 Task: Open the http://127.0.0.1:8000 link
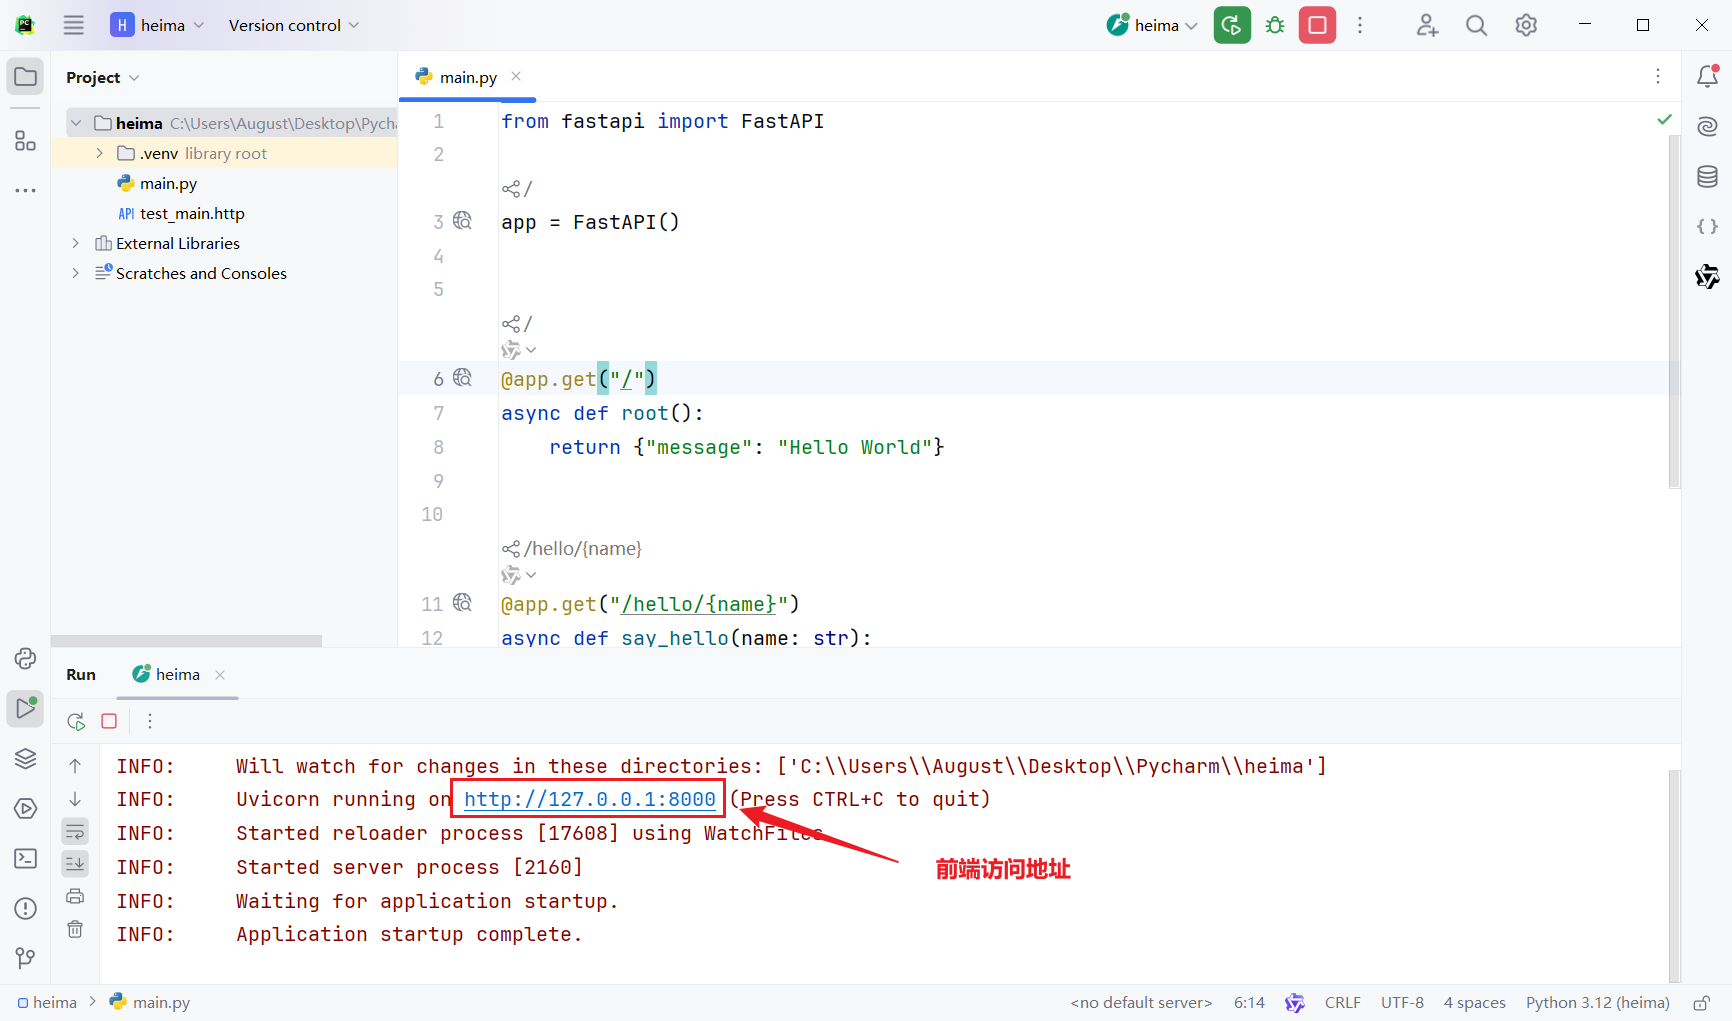tap(589, 799)
